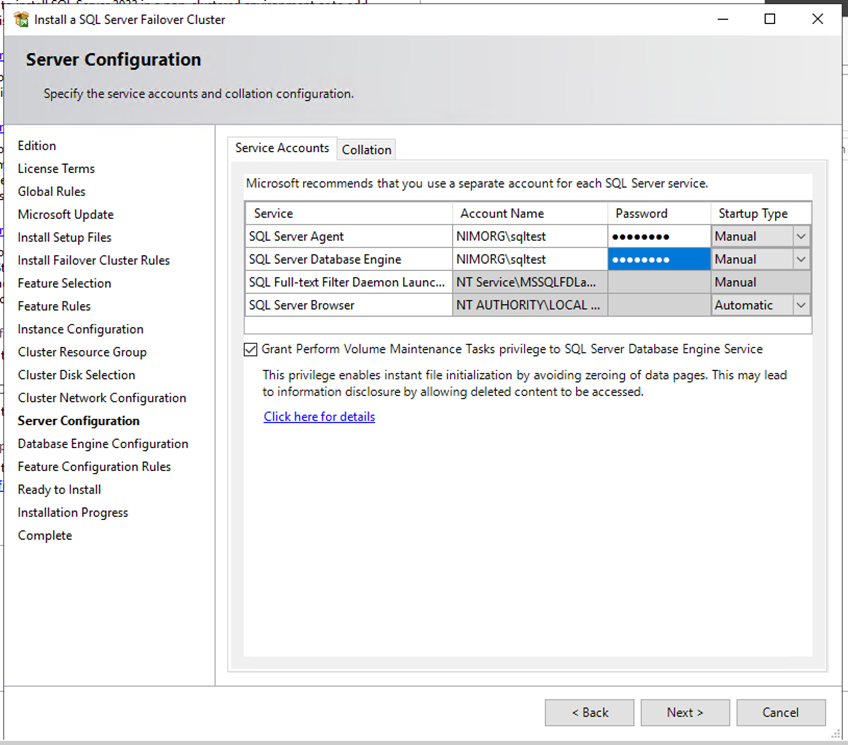This screenshot has width=848, height=745.
Task: Edit SQL Server Agent account name field
Action: pos(529,237)
